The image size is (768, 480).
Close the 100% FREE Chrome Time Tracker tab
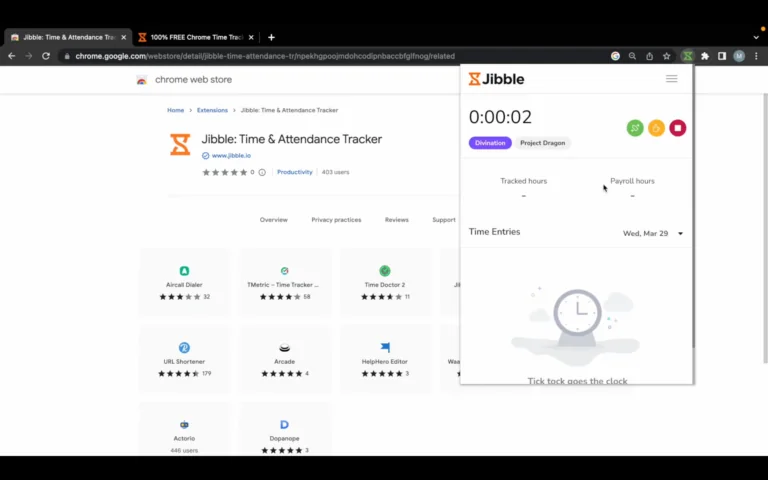[x=251, y=37]
